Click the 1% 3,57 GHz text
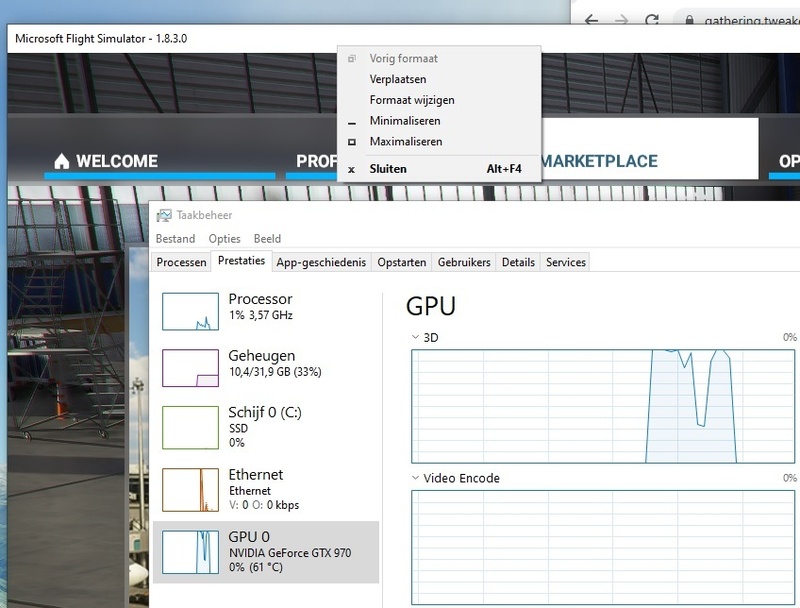Viewport: 800px width, 608px height. (261, 315)
